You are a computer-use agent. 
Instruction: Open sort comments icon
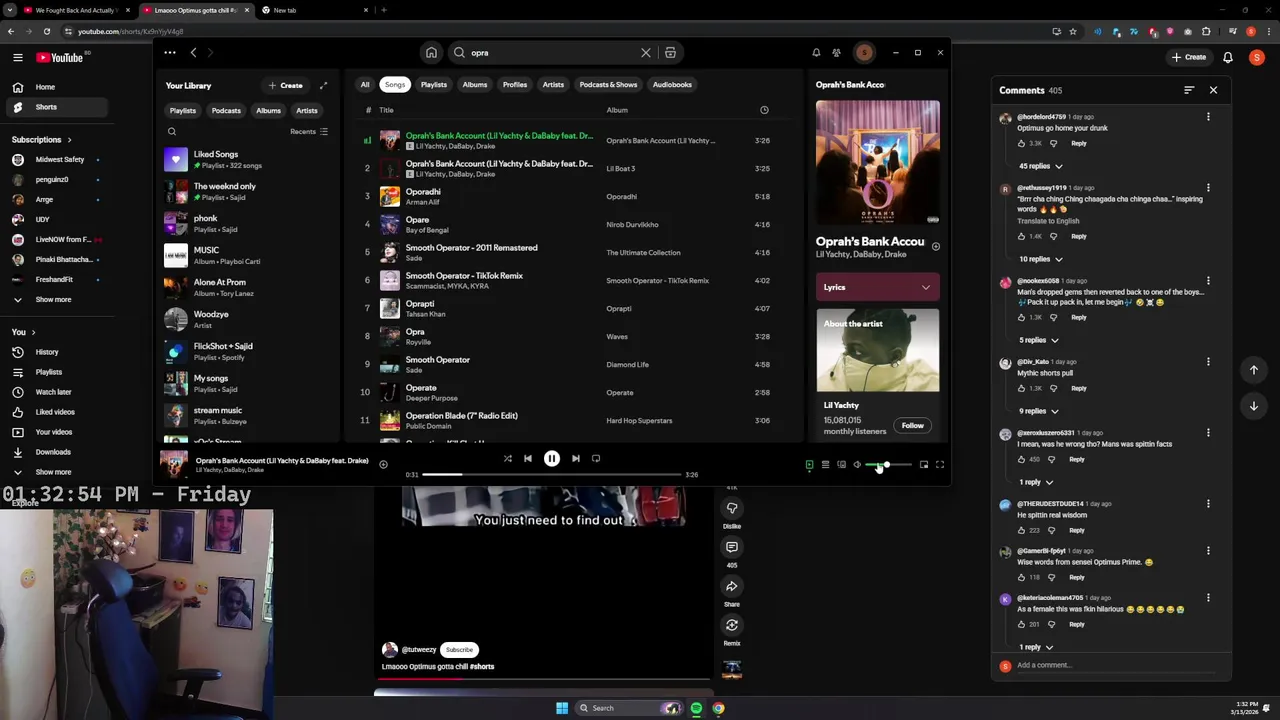point(1189,91)
